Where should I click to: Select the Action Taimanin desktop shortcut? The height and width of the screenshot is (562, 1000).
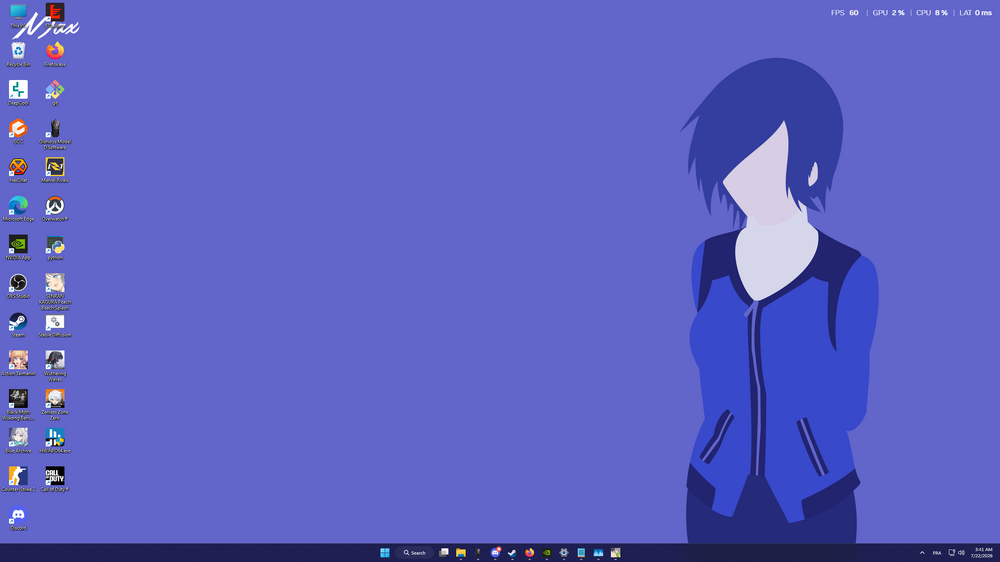(x=18, y=364)
